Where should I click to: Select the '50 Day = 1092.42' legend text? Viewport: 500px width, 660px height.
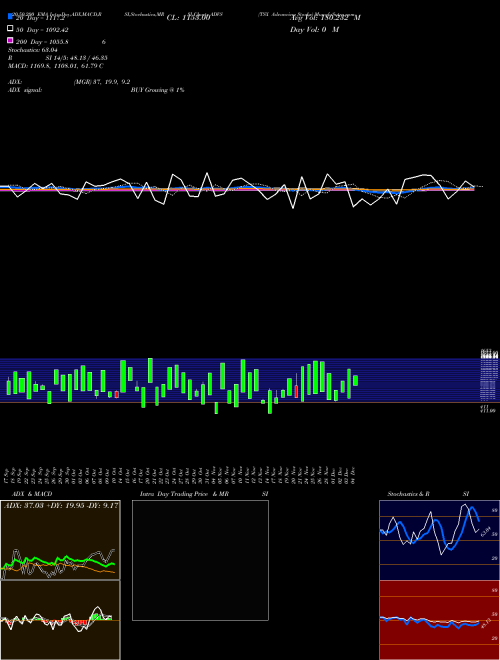point(42,30)
